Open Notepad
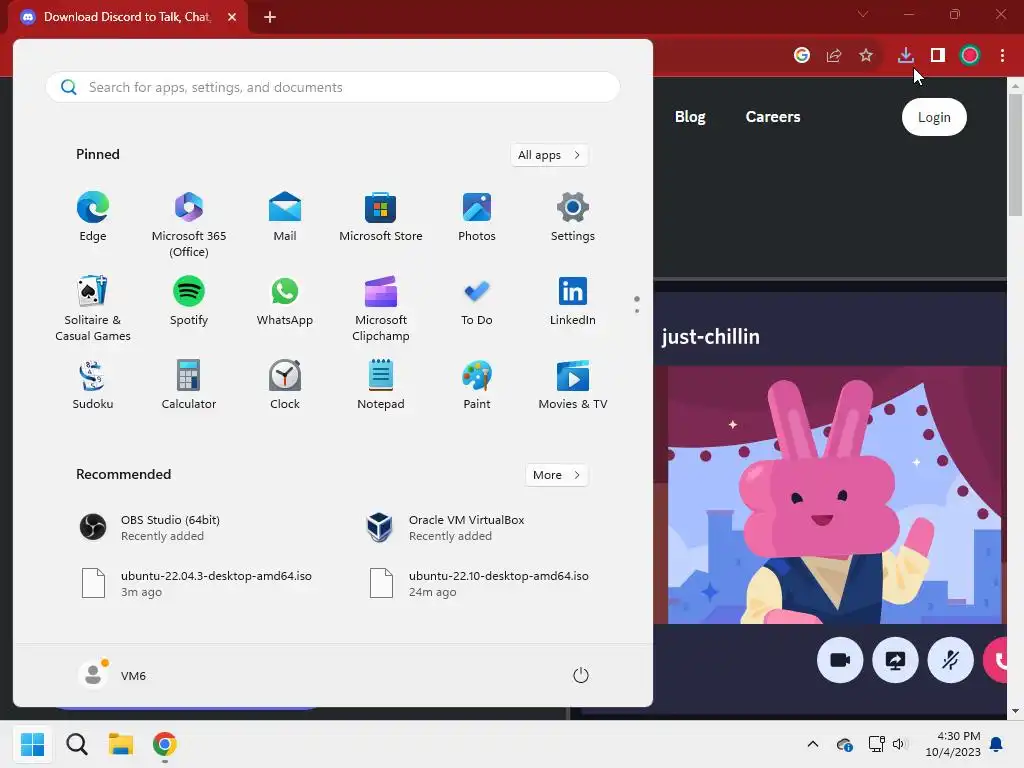Viewport: 1024px width, 768px height. (381, 385)
